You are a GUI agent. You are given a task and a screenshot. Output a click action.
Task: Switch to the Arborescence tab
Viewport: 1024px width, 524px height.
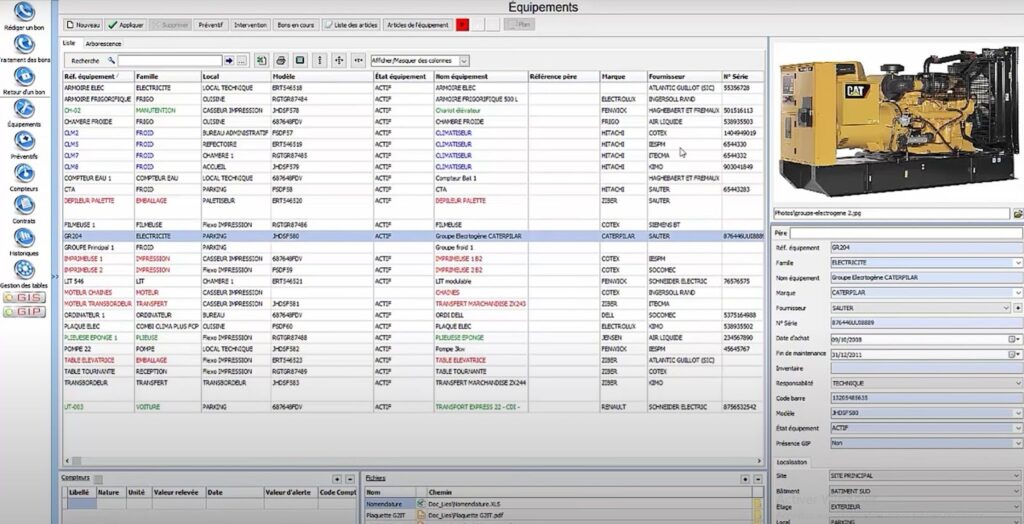tap(104, 44)
